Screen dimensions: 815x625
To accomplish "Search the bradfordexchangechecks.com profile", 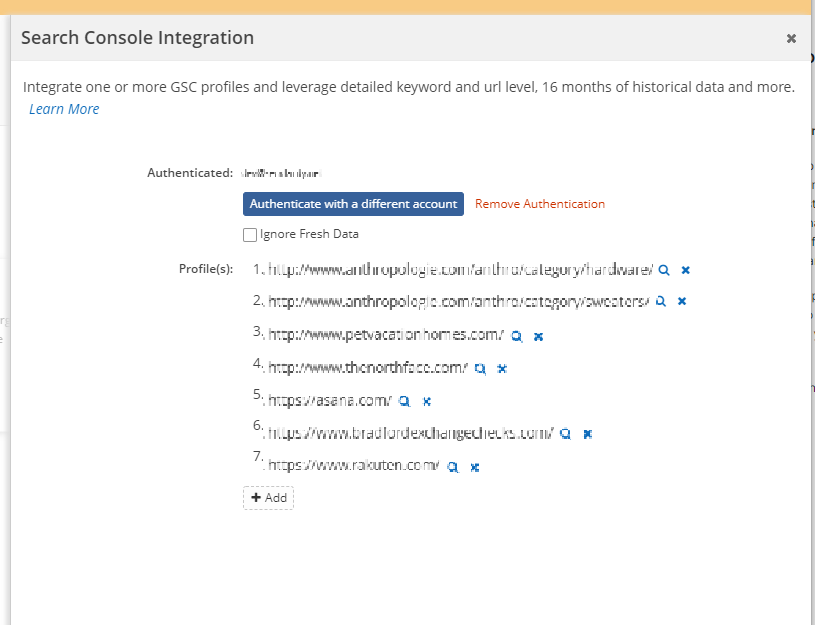I will coord(565,434).
